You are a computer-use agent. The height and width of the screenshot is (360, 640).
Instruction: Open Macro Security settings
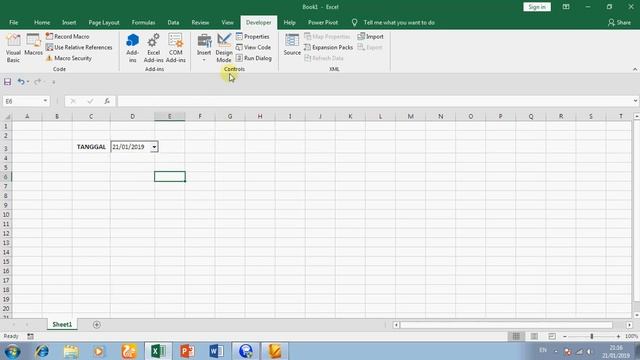coord(69,58)
